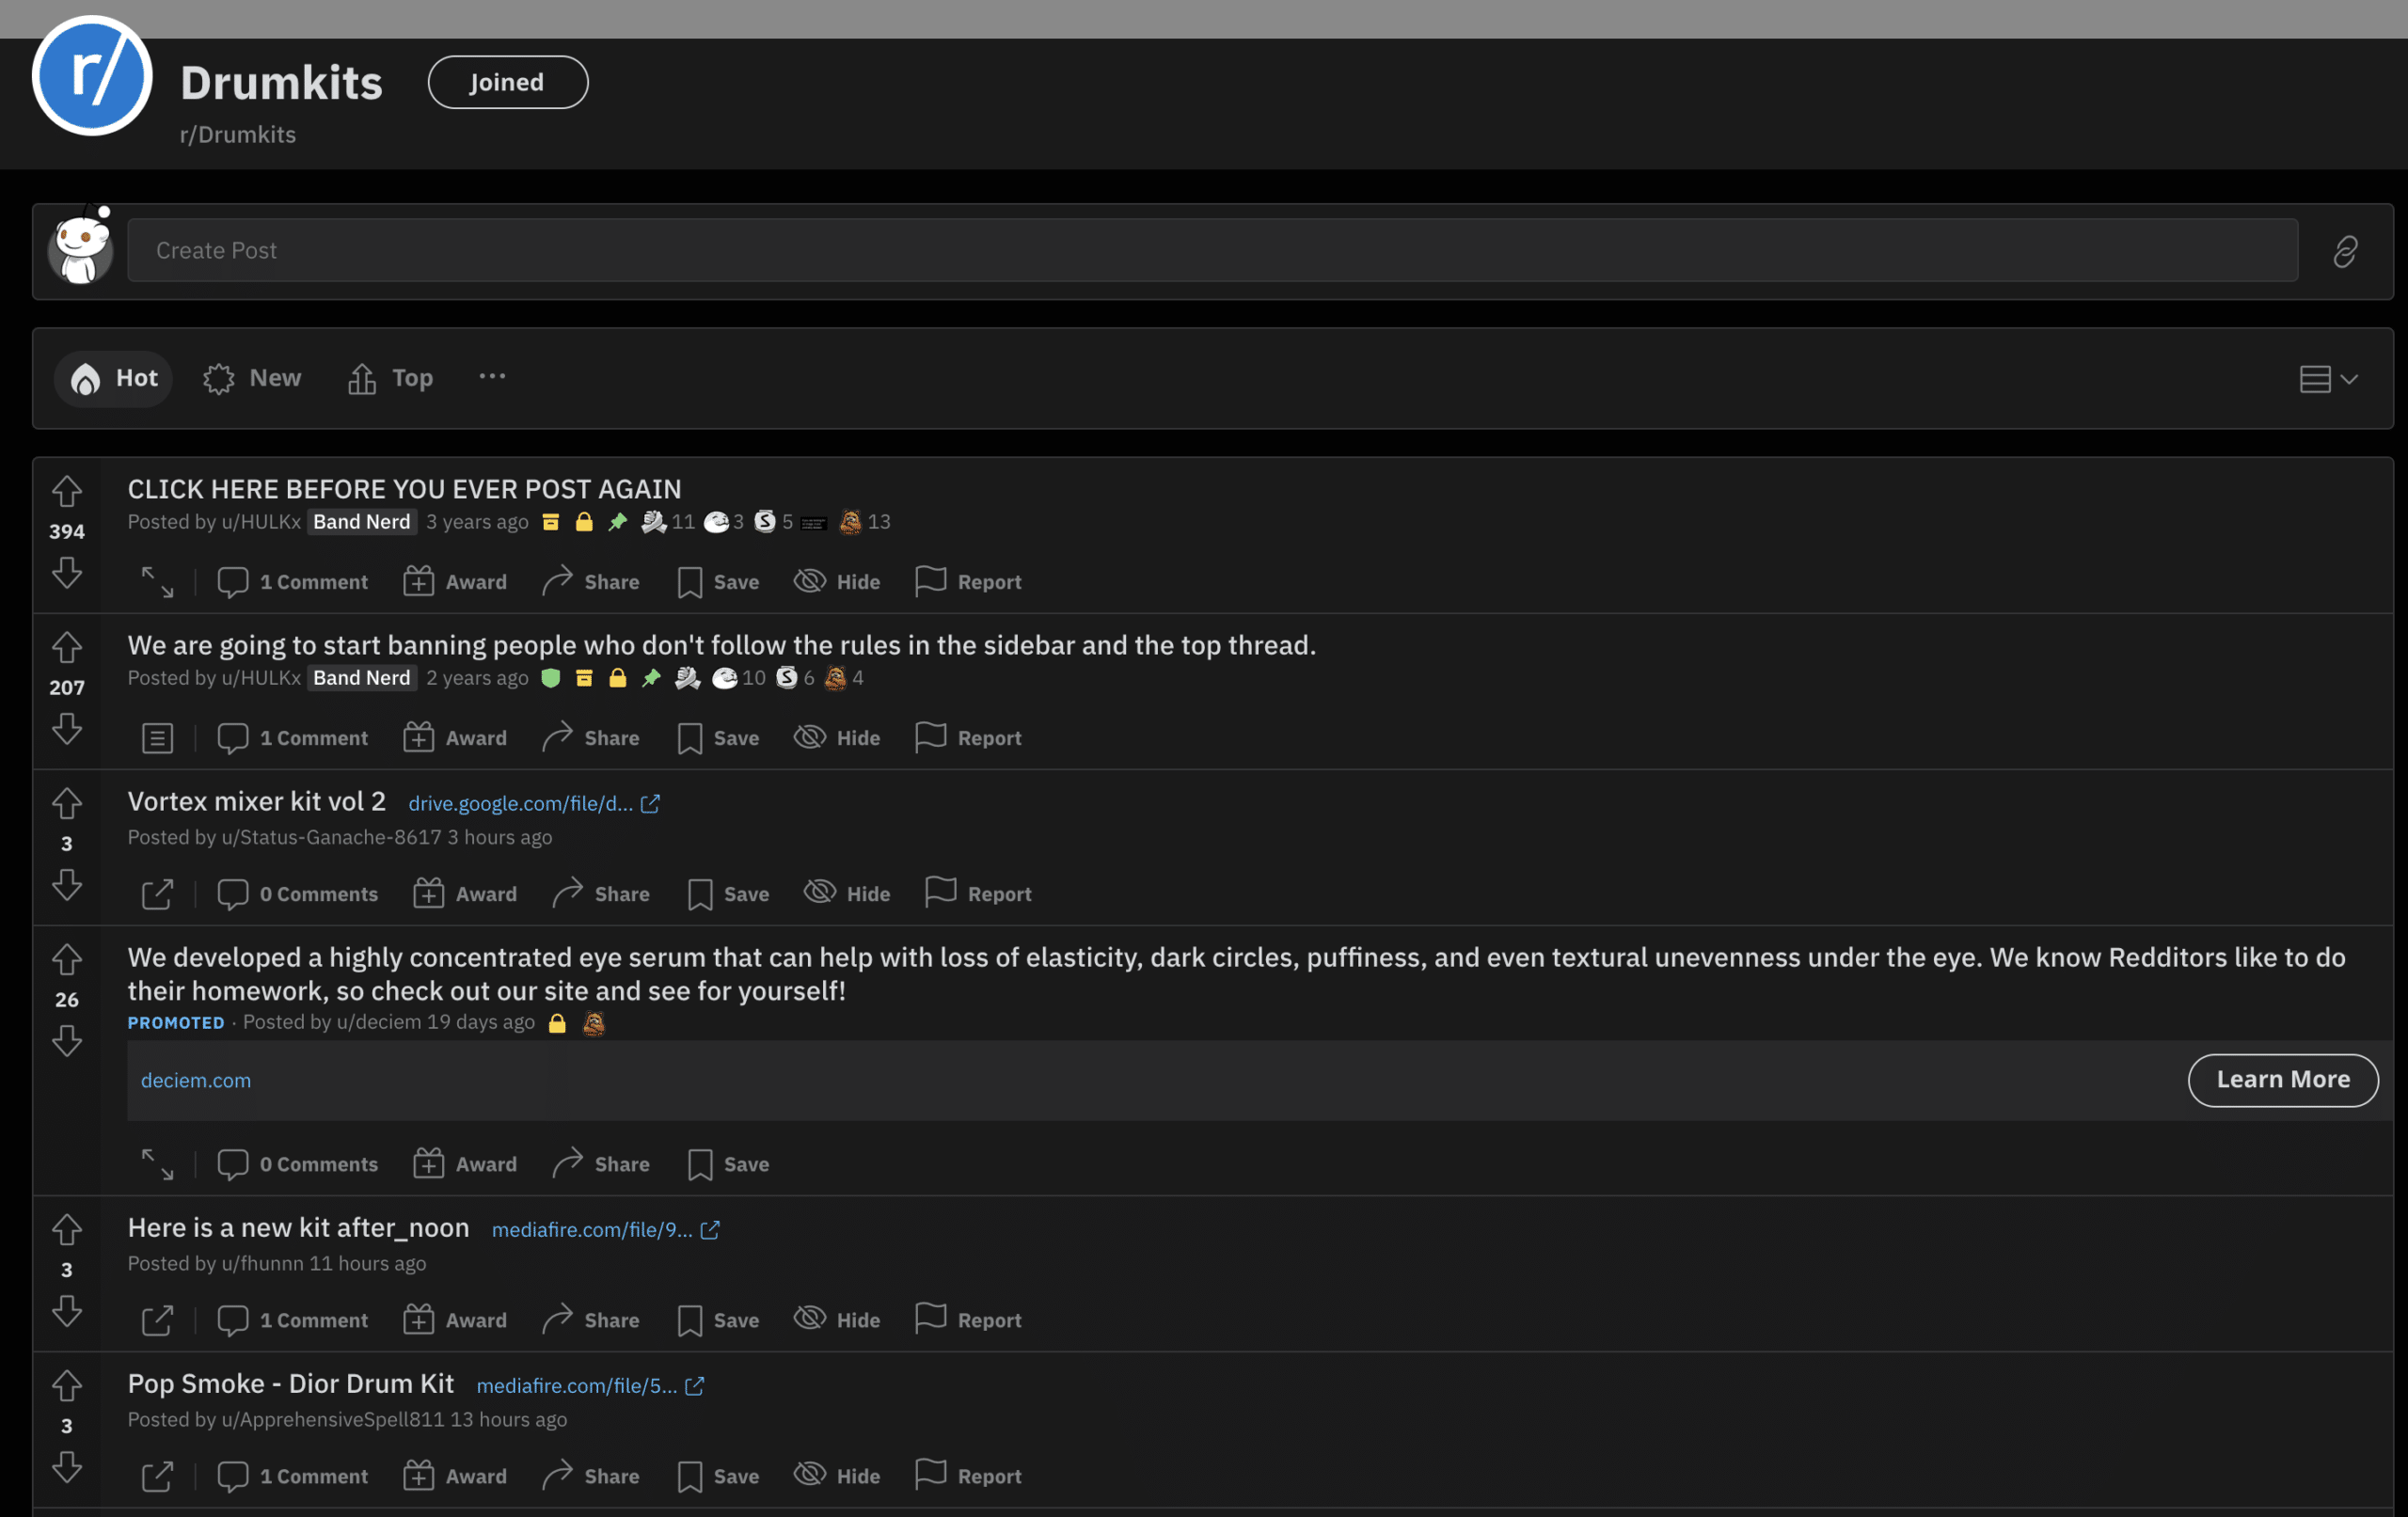Select the Top sort tab
This screenshot has height=1517, width=2408.
point(390,378)
